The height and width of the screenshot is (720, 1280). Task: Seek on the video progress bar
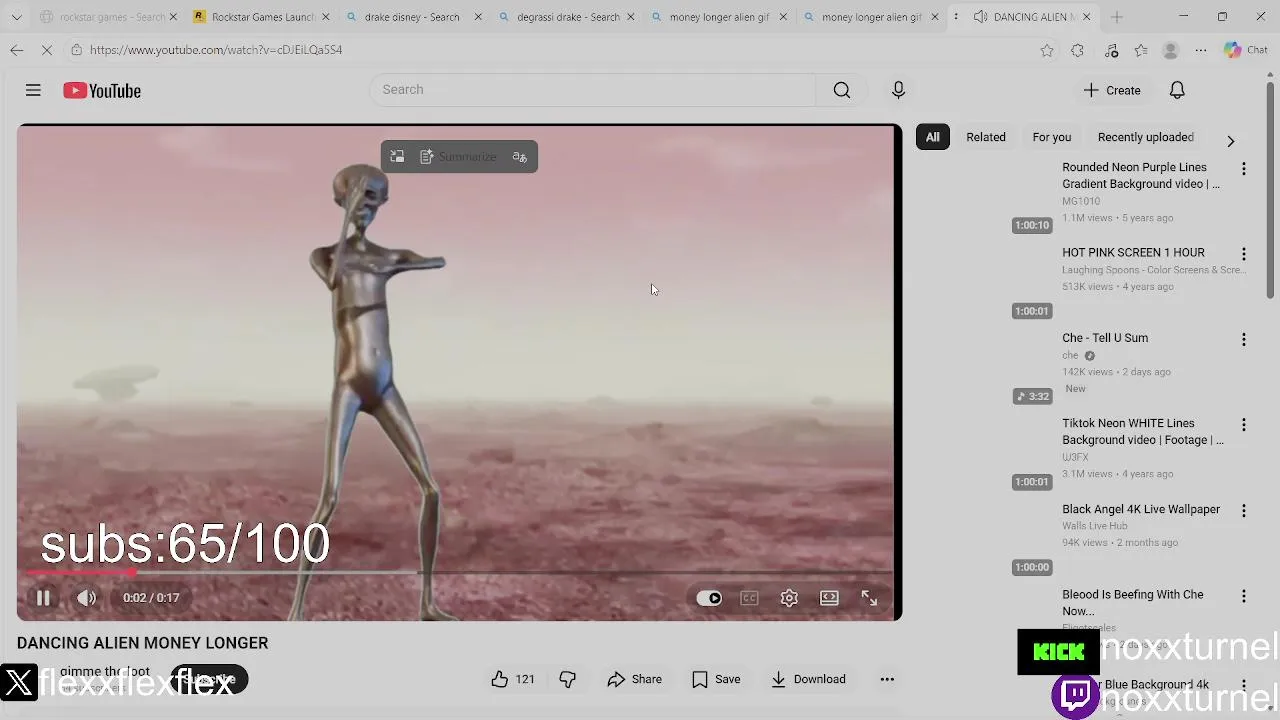pos(457,573)
